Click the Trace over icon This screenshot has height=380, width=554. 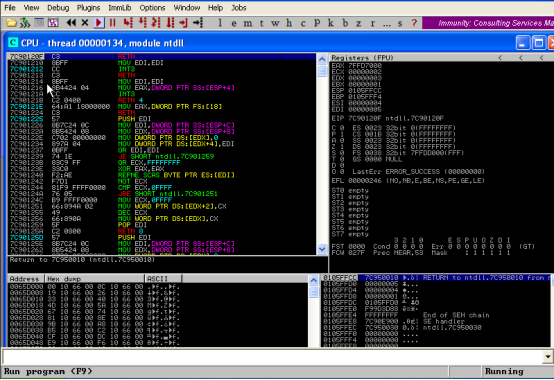170,23
